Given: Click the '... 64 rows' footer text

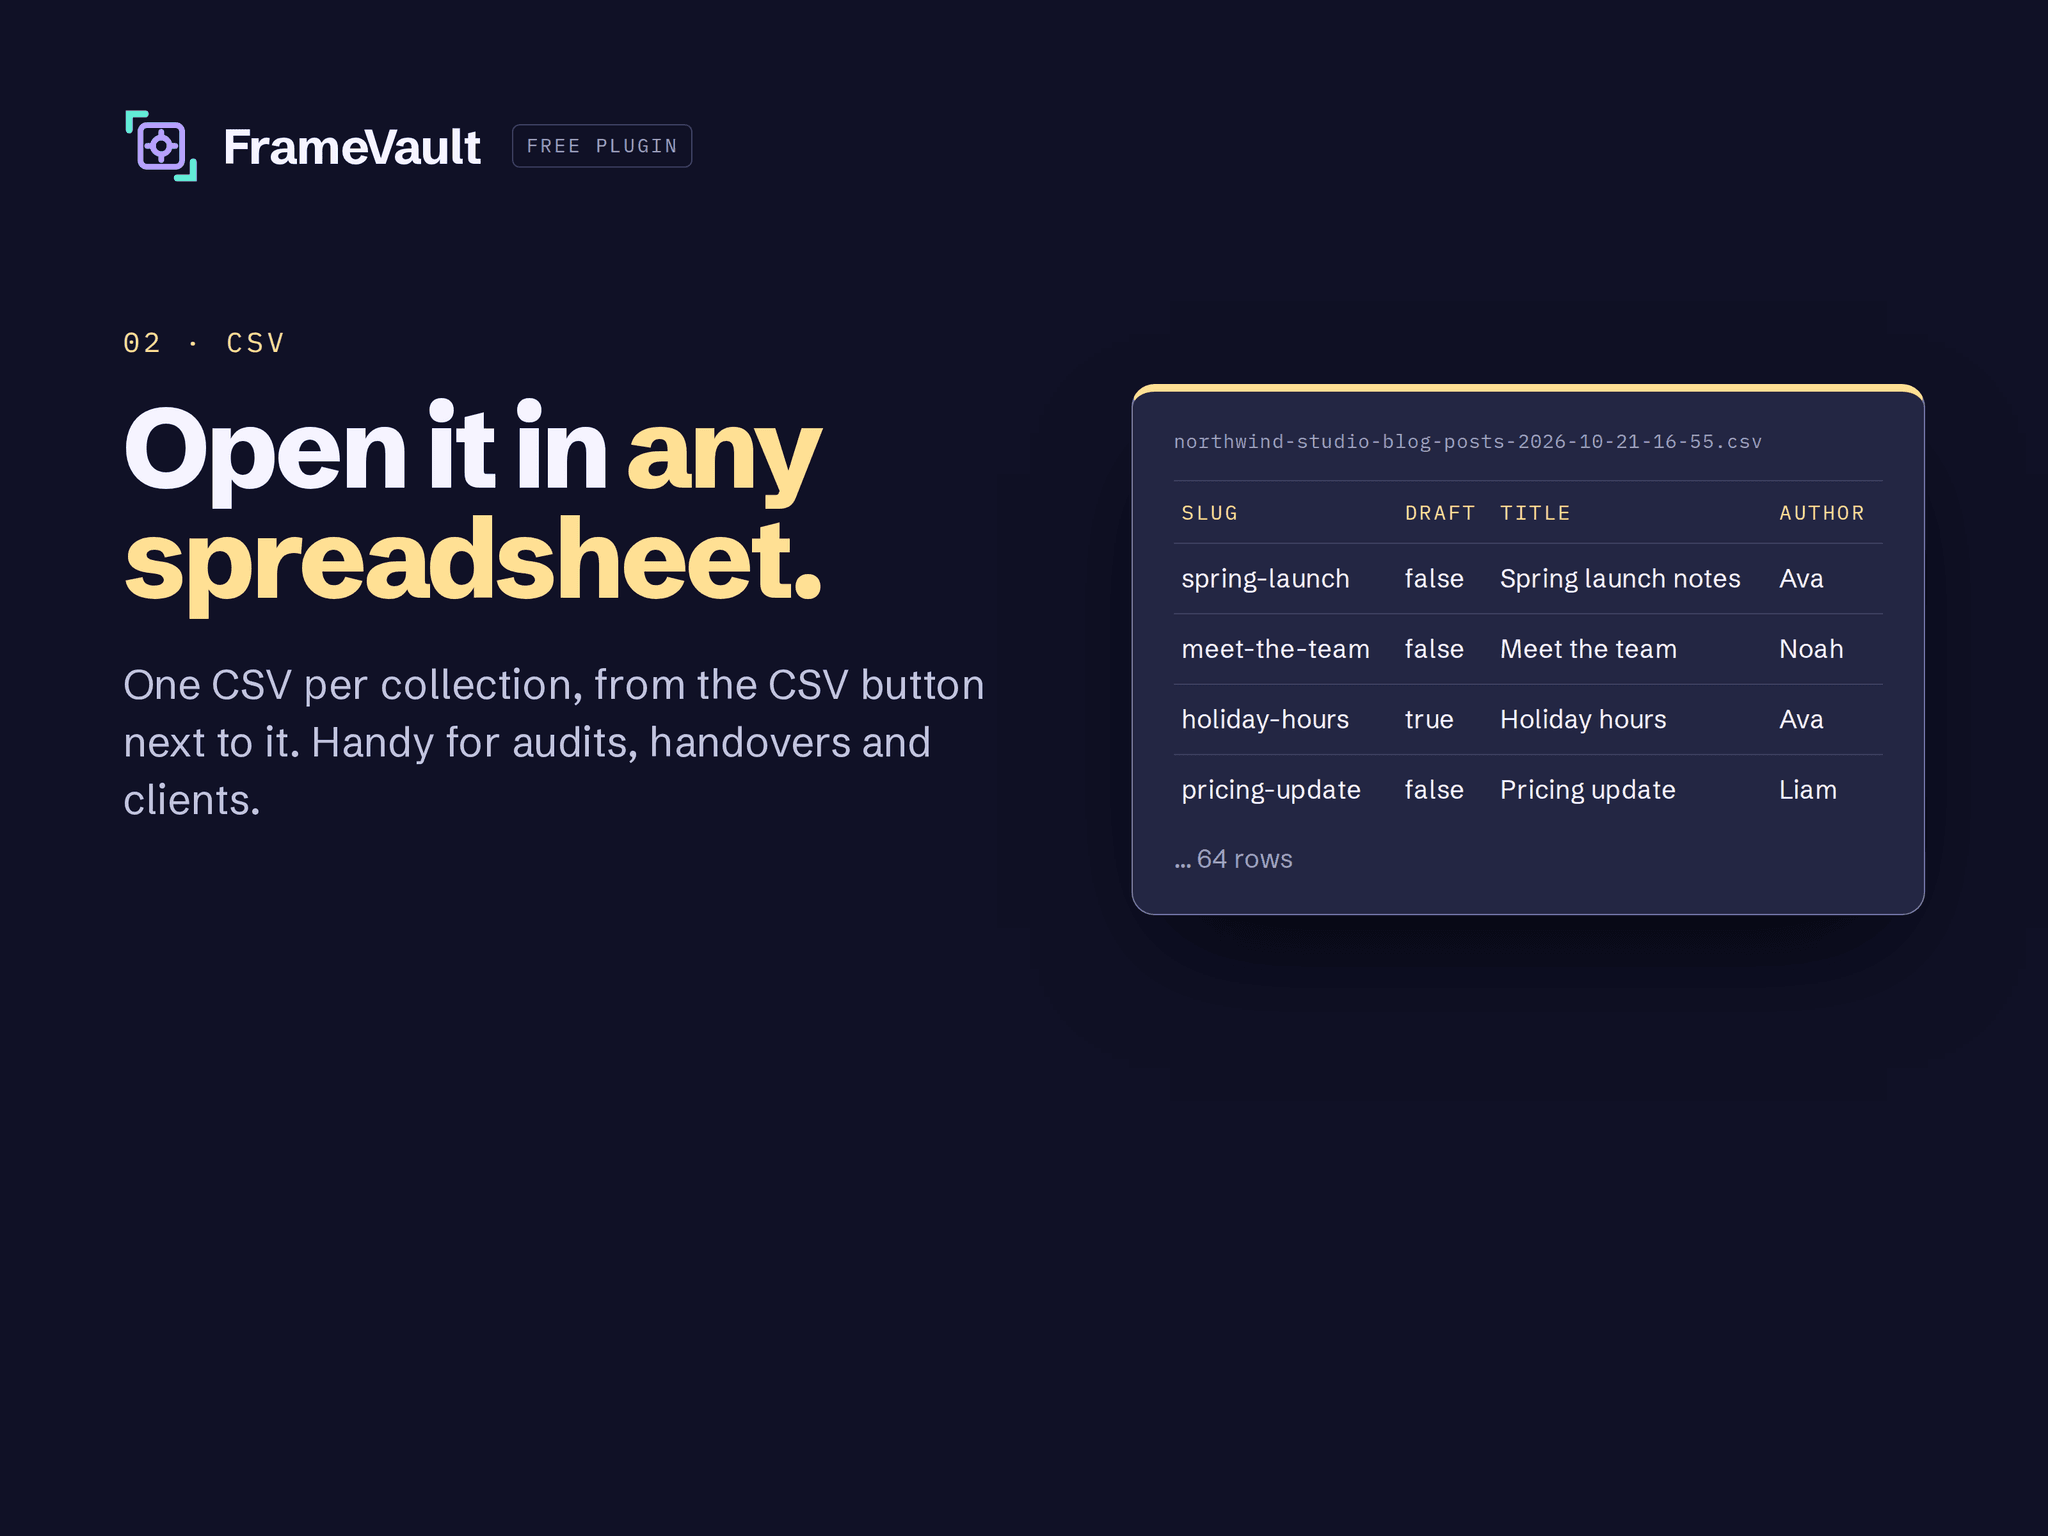Looking at the screenshot, I should (1233, 859).
